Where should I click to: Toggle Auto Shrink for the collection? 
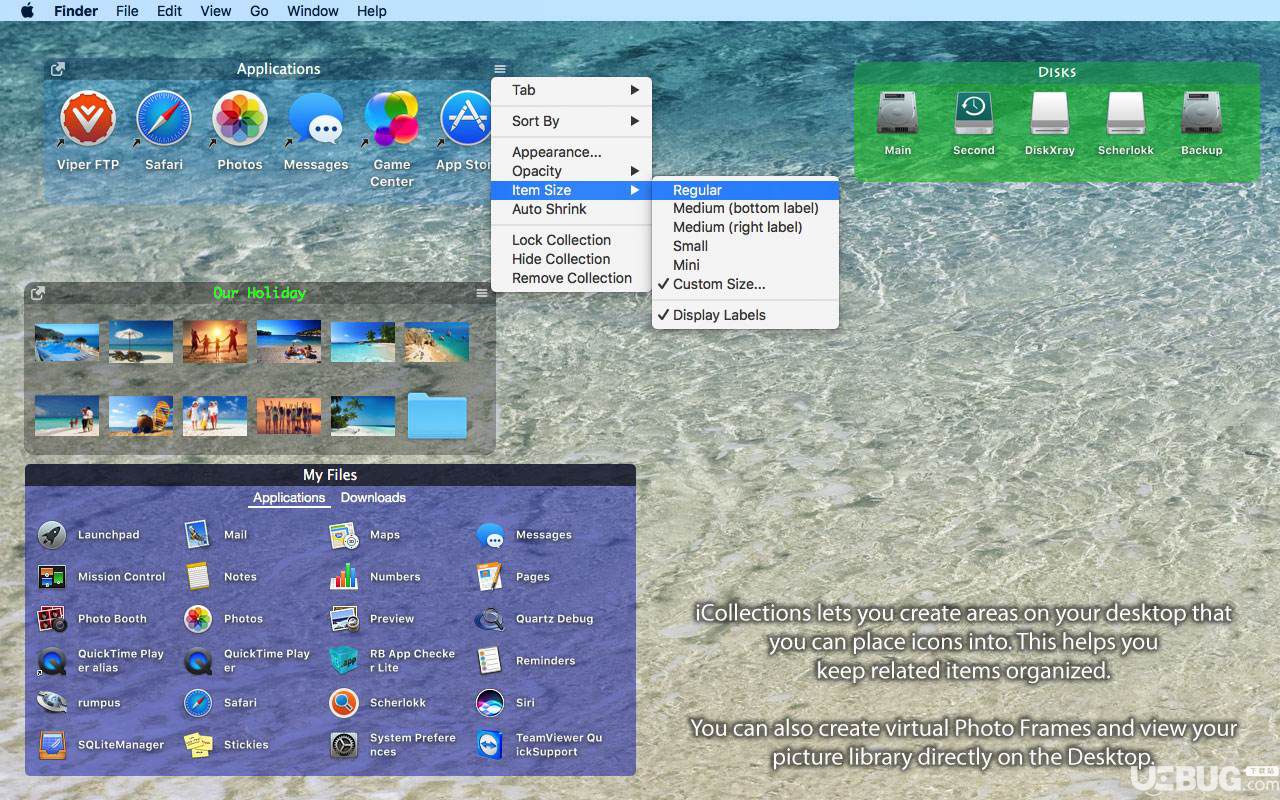point(571,209)
